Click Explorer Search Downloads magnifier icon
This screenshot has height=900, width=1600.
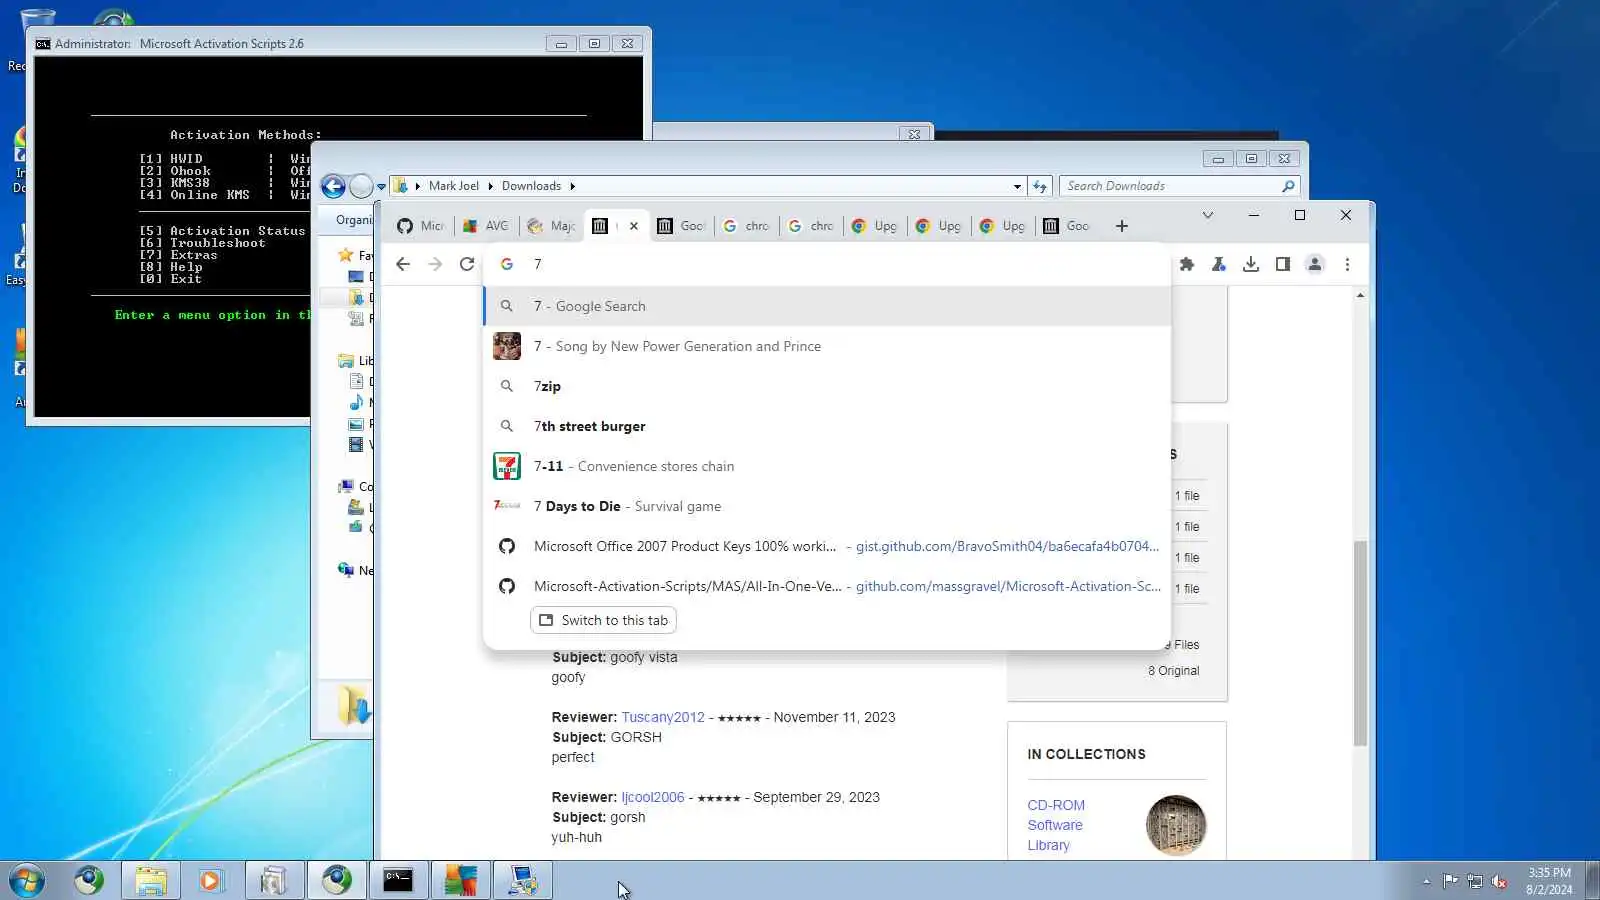1288,186
